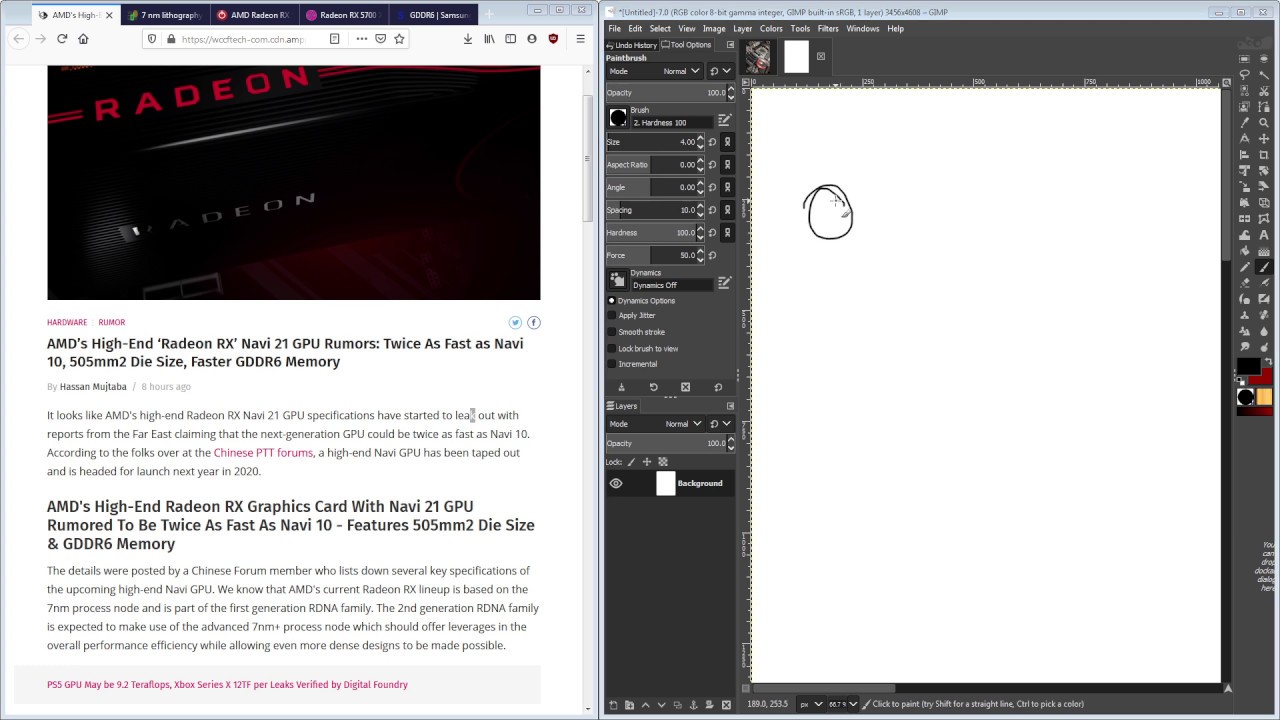This screenshot has height=720, width=1280.
Task: Raise the layer one step
Action: (645, 705)
